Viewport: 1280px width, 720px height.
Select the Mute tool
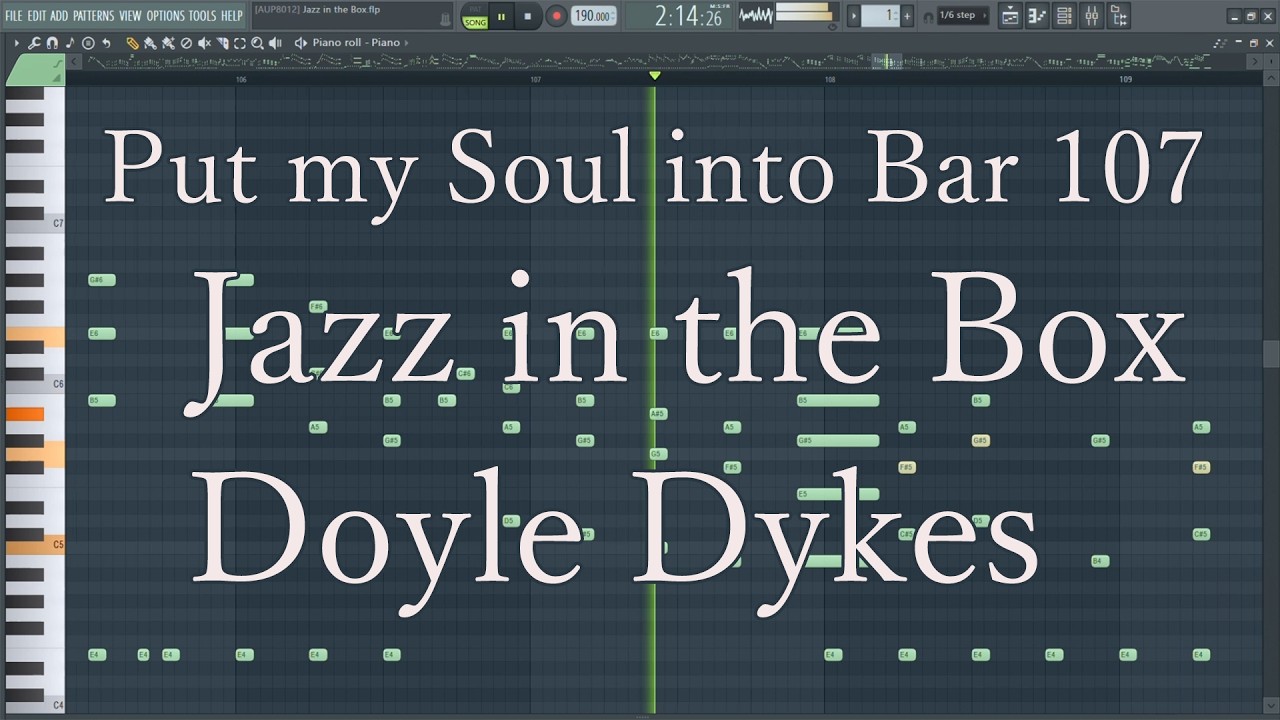204,43
